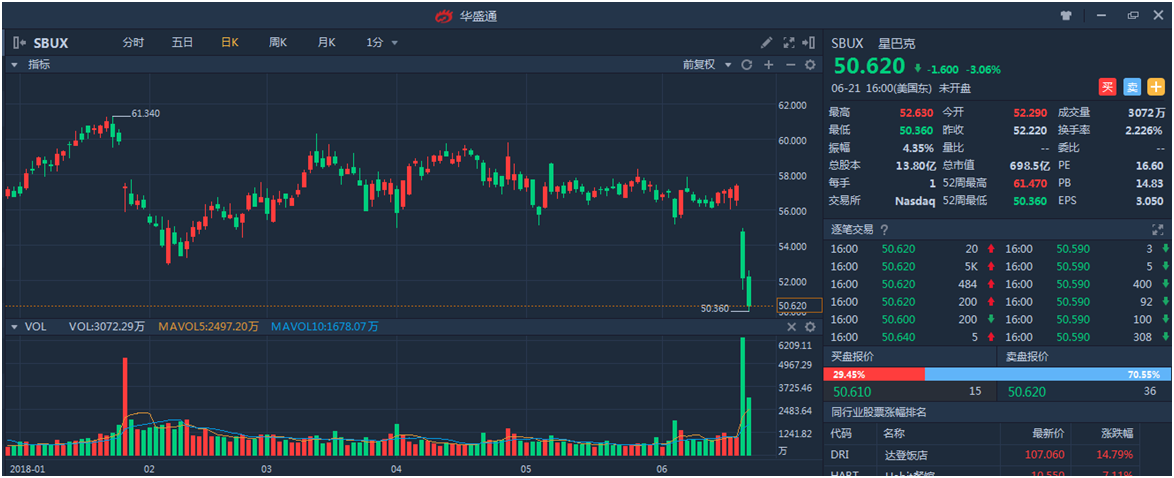Open the pencil drawing tool

tap(767, 43)
